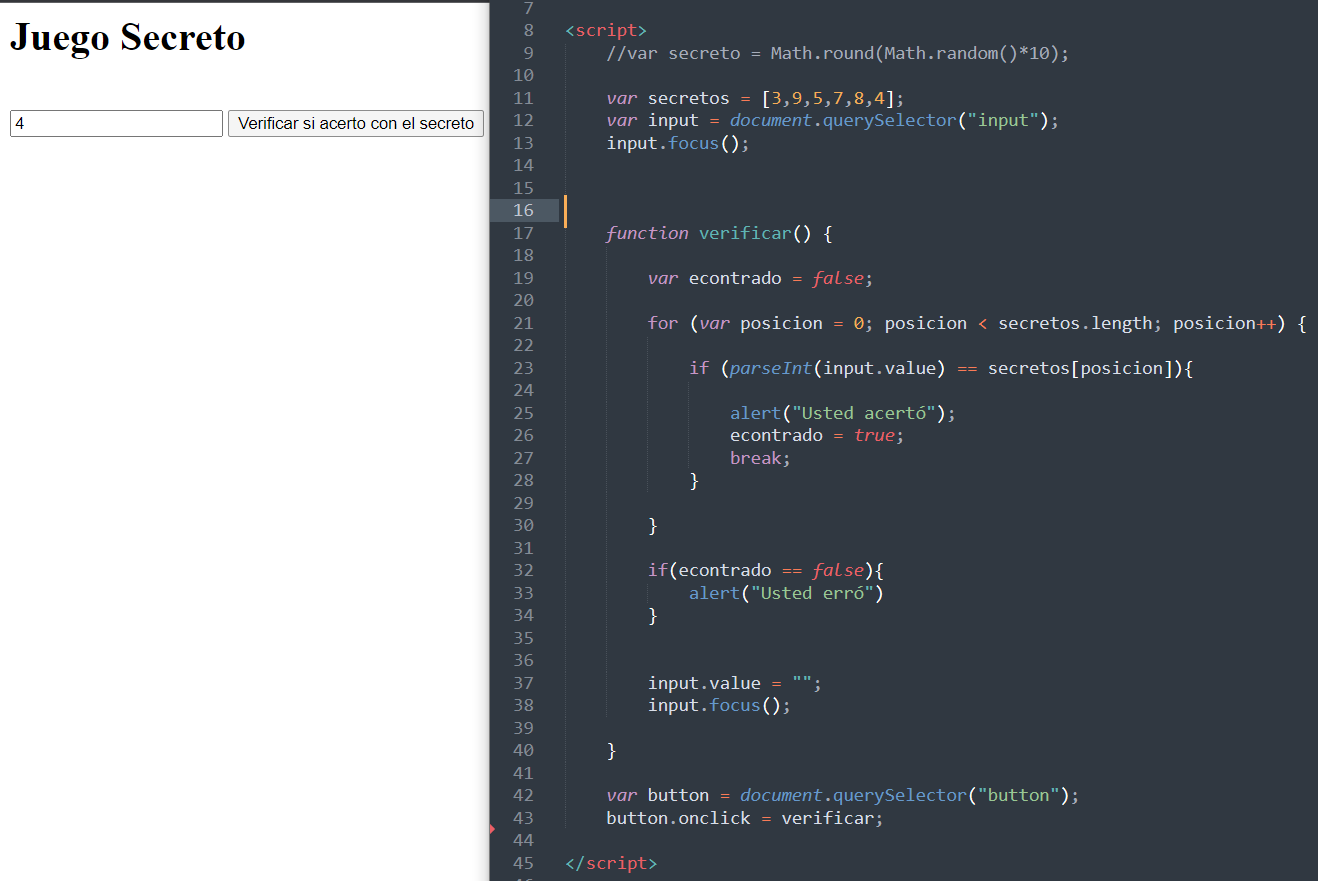This screenshot has height=881, width=1318.
Task: Click the commented 'var secreto' line
Action: click(838, 53)
